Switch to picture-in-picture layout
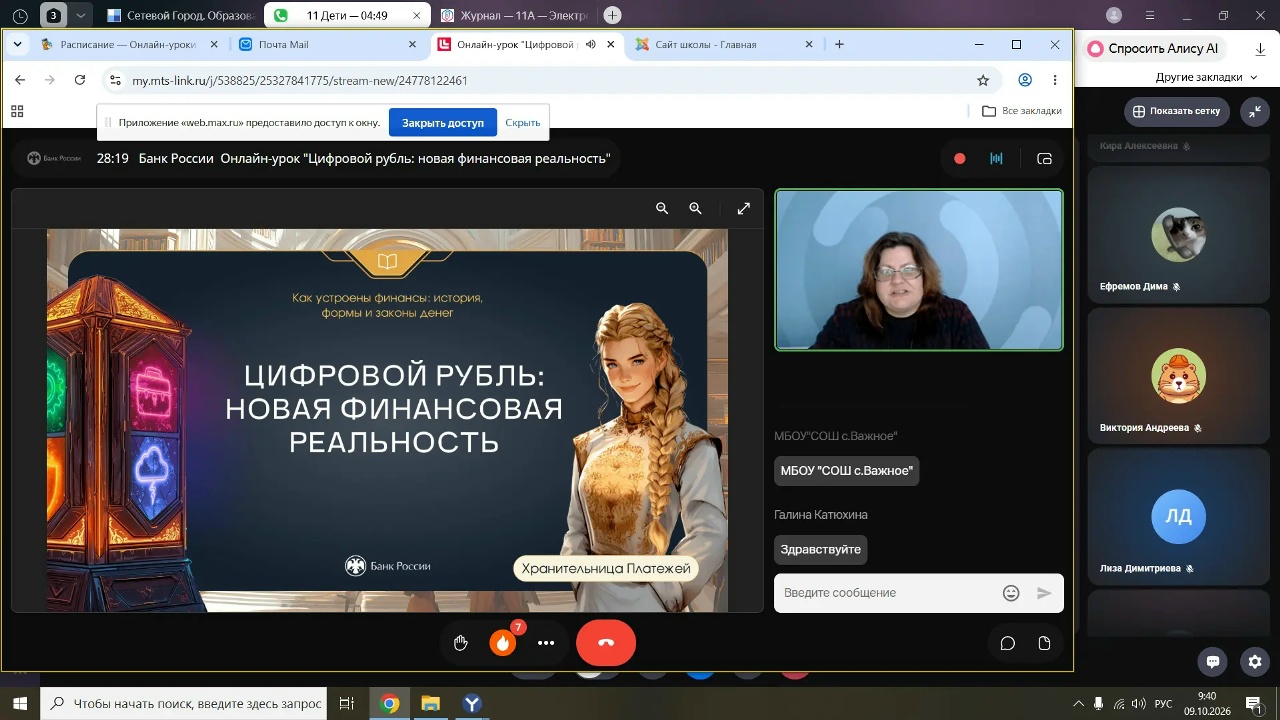The image size is (1280, 720). point(1045,158)
